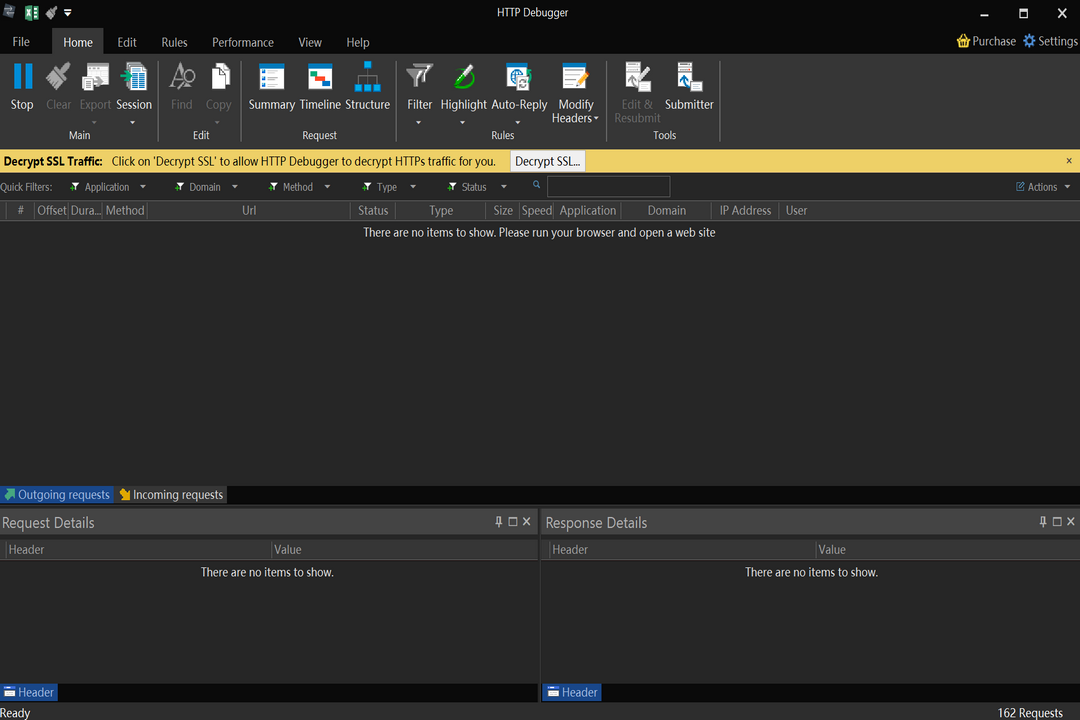Open the Summary view icon
The height and width of the screenshot is (720, 1080).
pyautogui.click(x=271, y=78)
